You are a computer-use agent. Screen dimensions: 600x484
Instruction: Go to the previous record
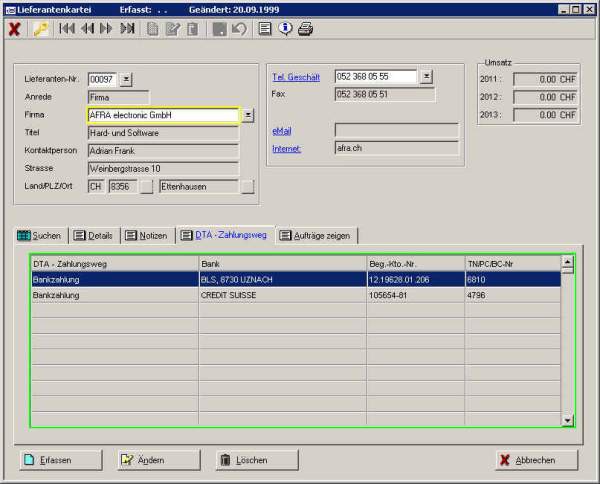point(87,29)
